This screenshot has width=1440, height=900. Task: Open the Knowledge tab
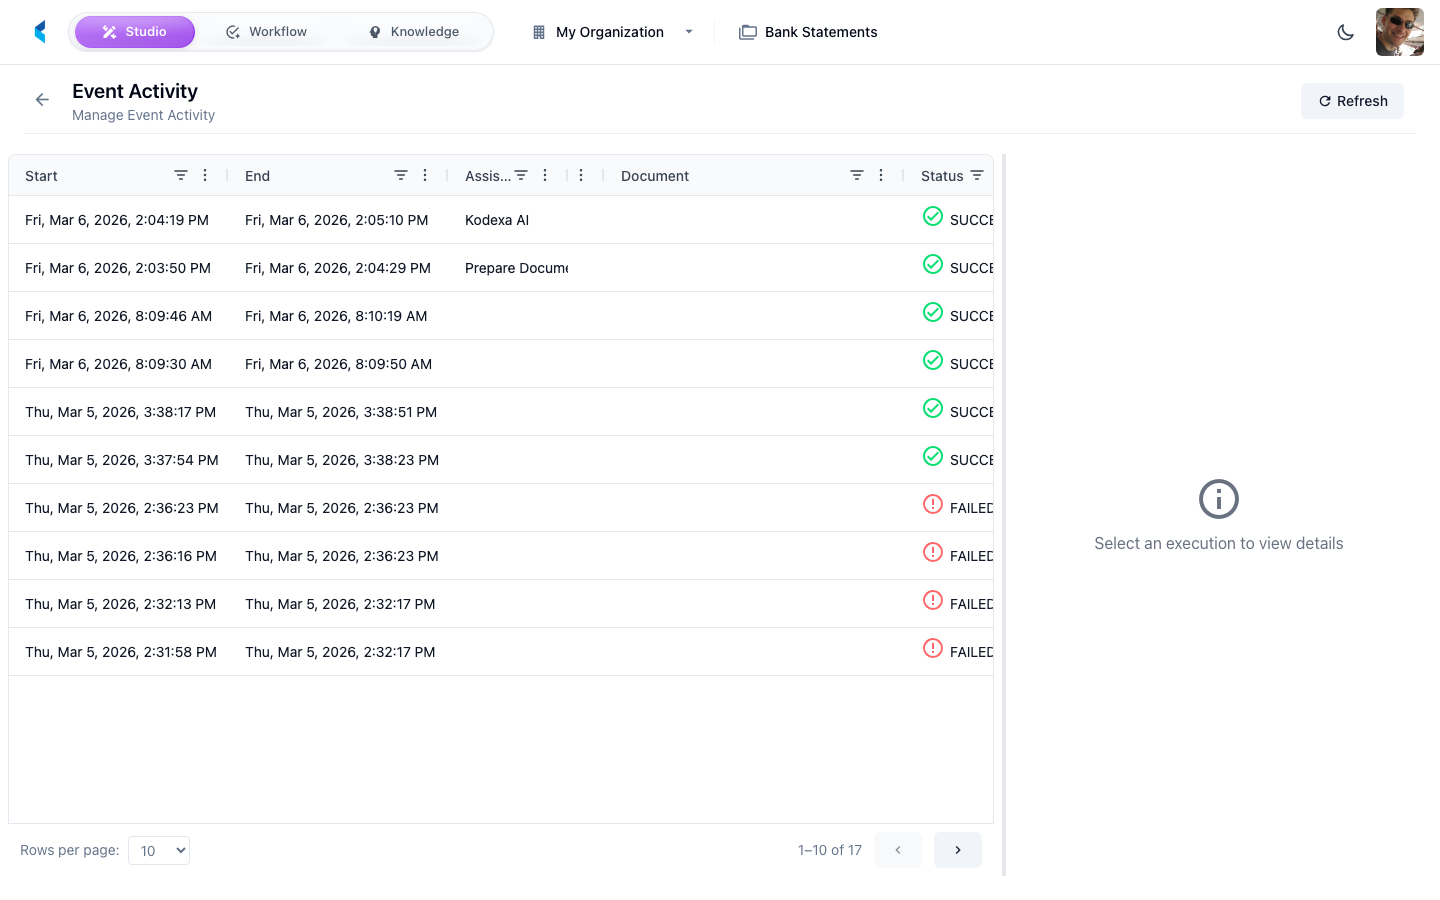click(414, 31)
